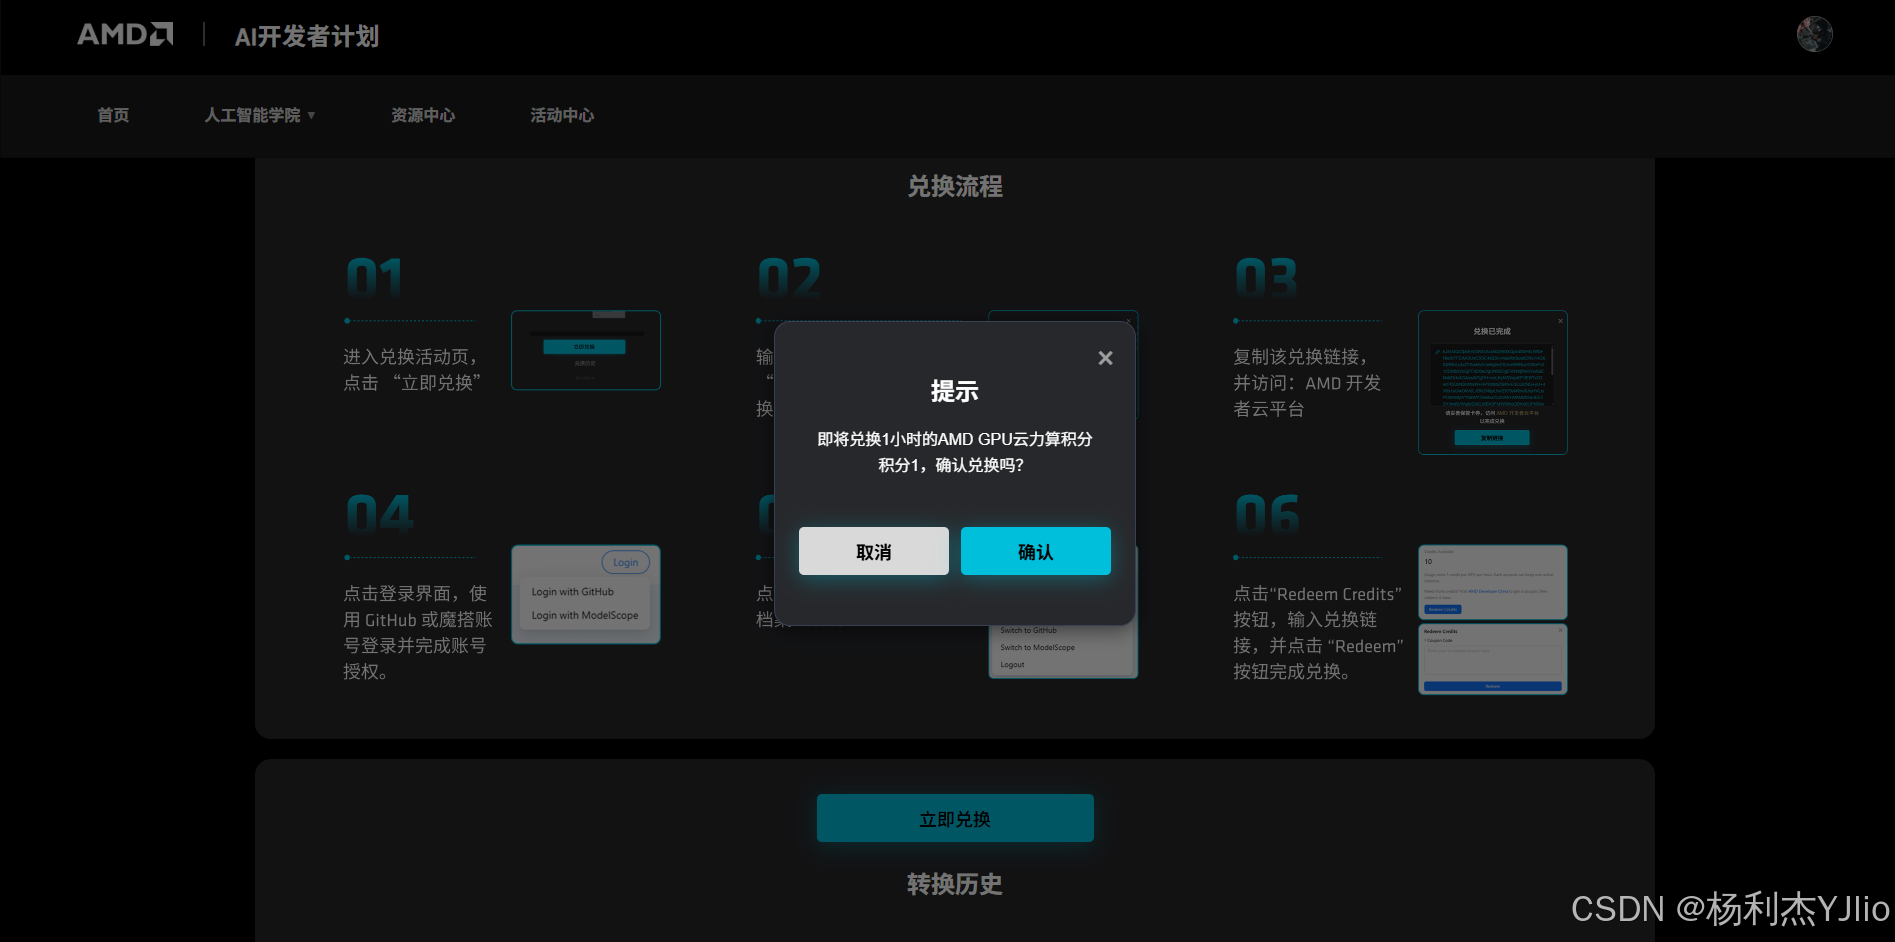The width and height of the screenshot is (1895, 942).
Task: Click step 06 text 点击"Redeem Credits"
Action: tap(1317, 594)
